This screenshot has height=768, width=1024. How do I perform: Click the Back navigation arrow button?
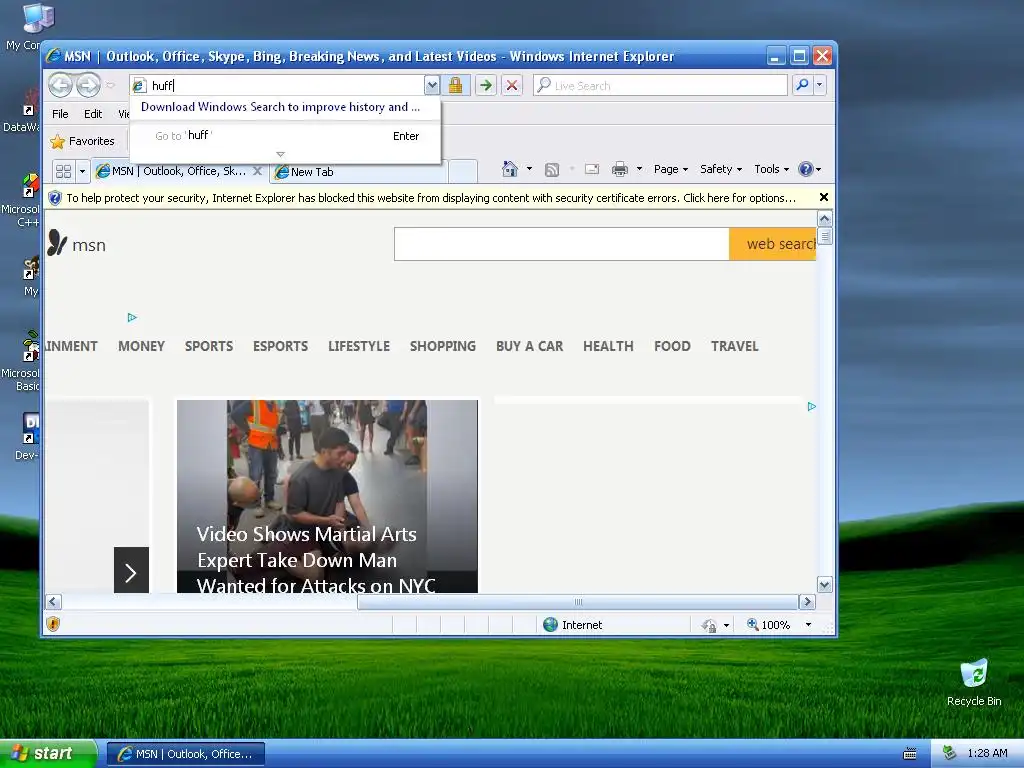coord(60,85)
